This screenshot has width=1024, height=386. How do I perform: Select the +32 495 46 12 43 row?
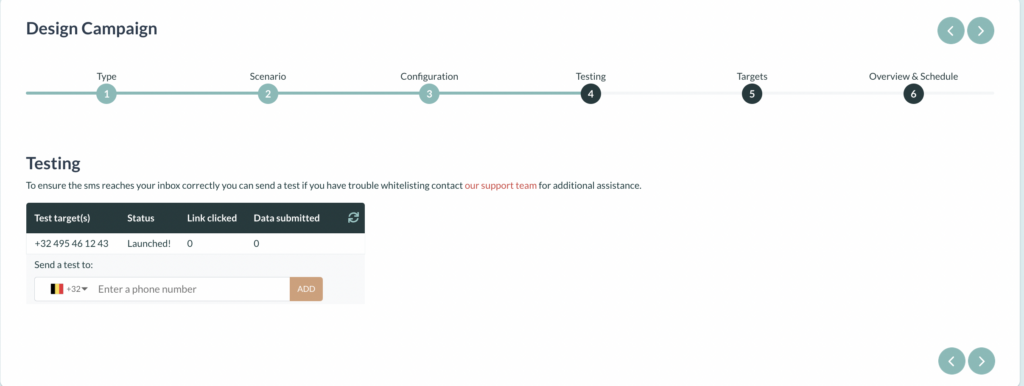(195, 244)
